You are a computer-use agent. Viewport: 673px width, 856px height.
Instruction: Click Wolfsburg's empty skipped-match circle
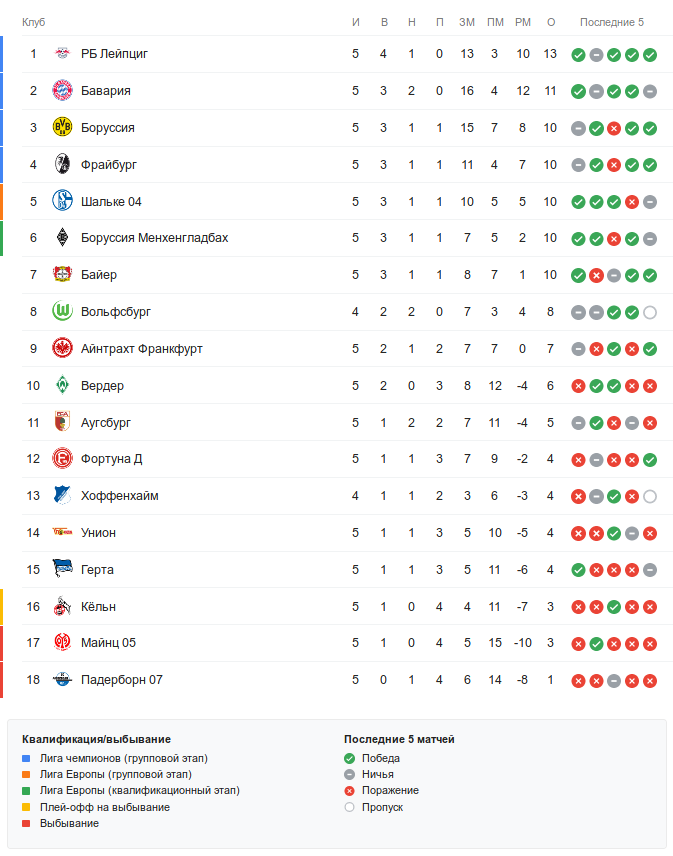(650, 312)
